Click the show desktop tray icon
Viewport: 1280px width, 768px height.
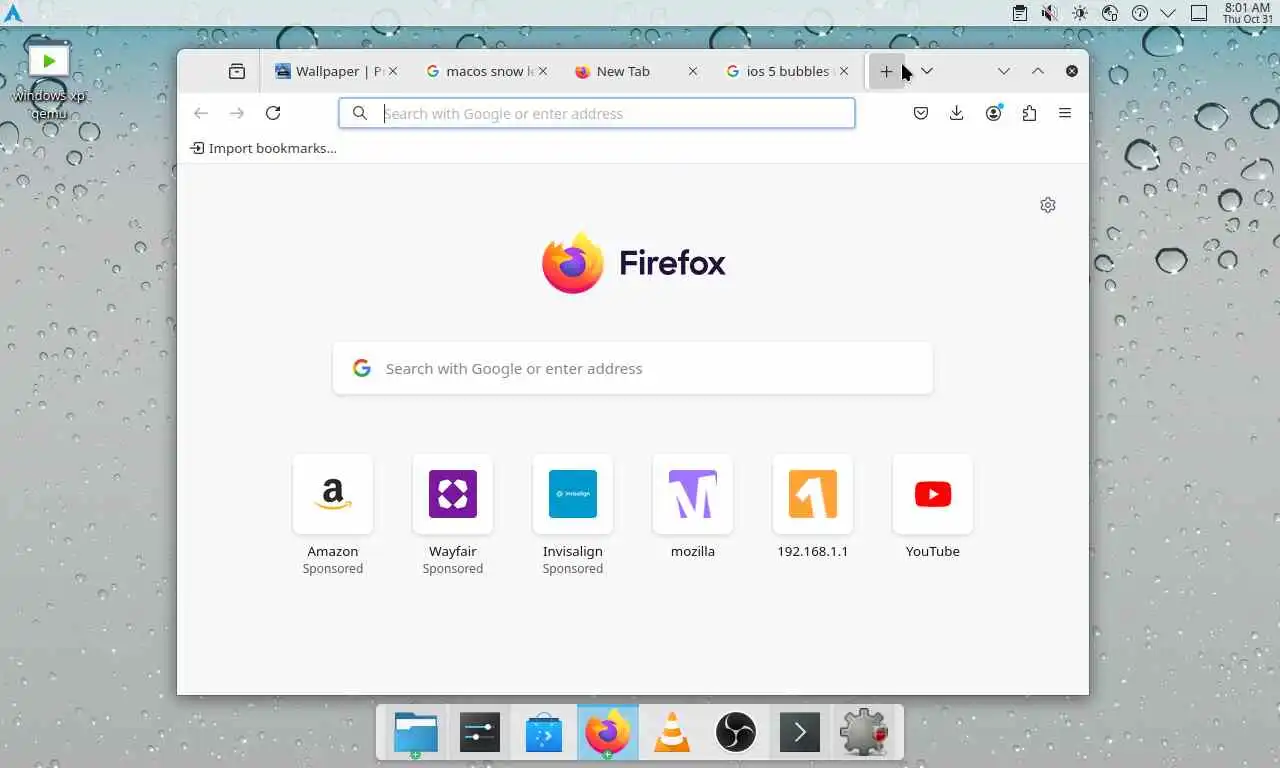click(1199, 13)
